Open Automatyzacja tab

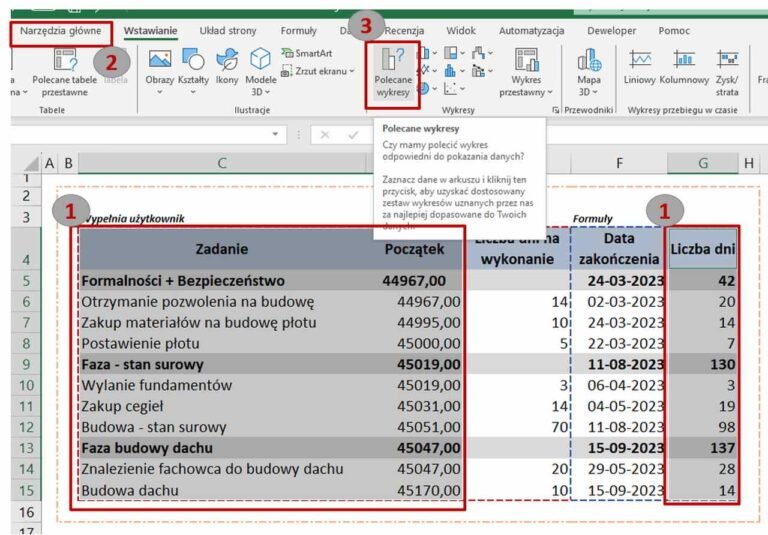pos(531,31)
